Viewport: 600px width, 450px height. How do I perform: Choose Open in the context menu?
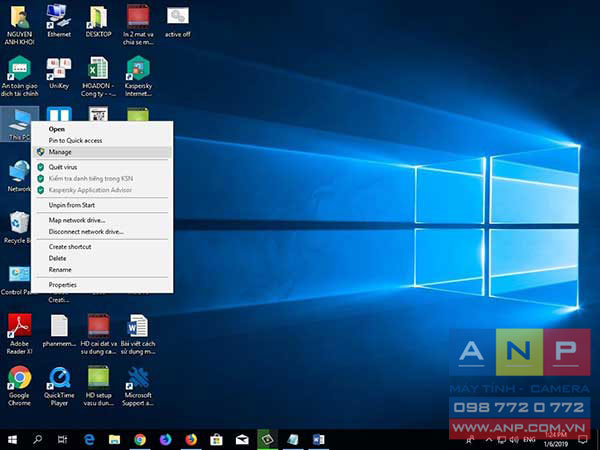102,129
